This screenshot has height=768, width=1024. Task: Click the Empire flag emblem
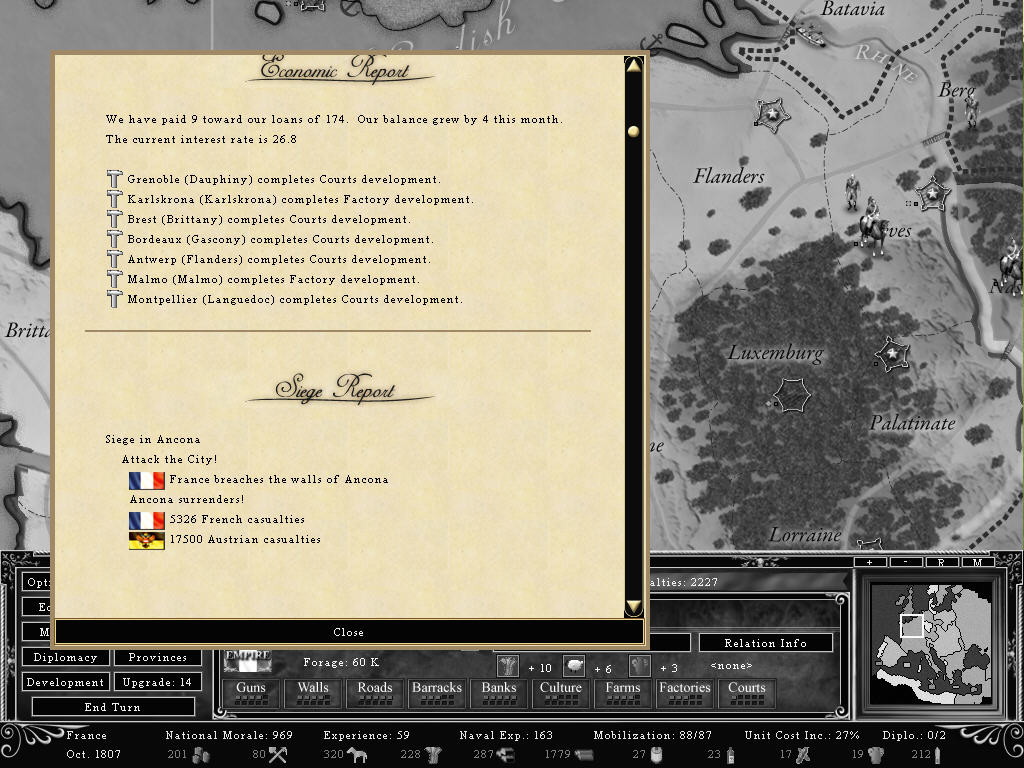[x=248, y=662]
